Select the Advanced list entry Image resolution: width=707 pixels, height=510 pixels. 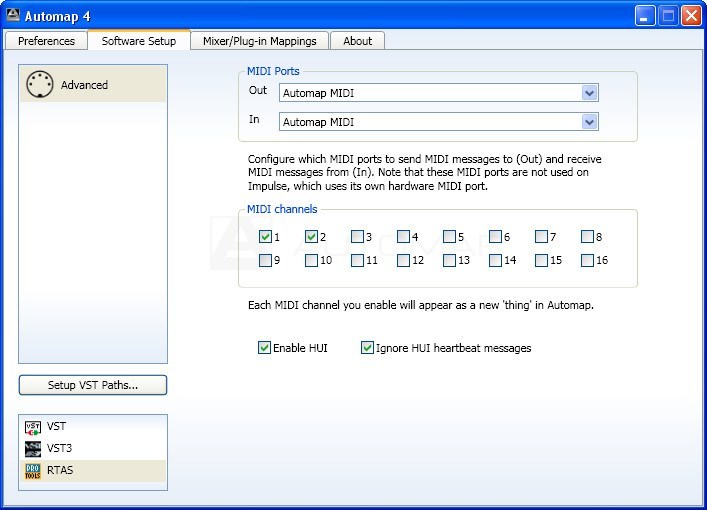(x=93, y=84)
